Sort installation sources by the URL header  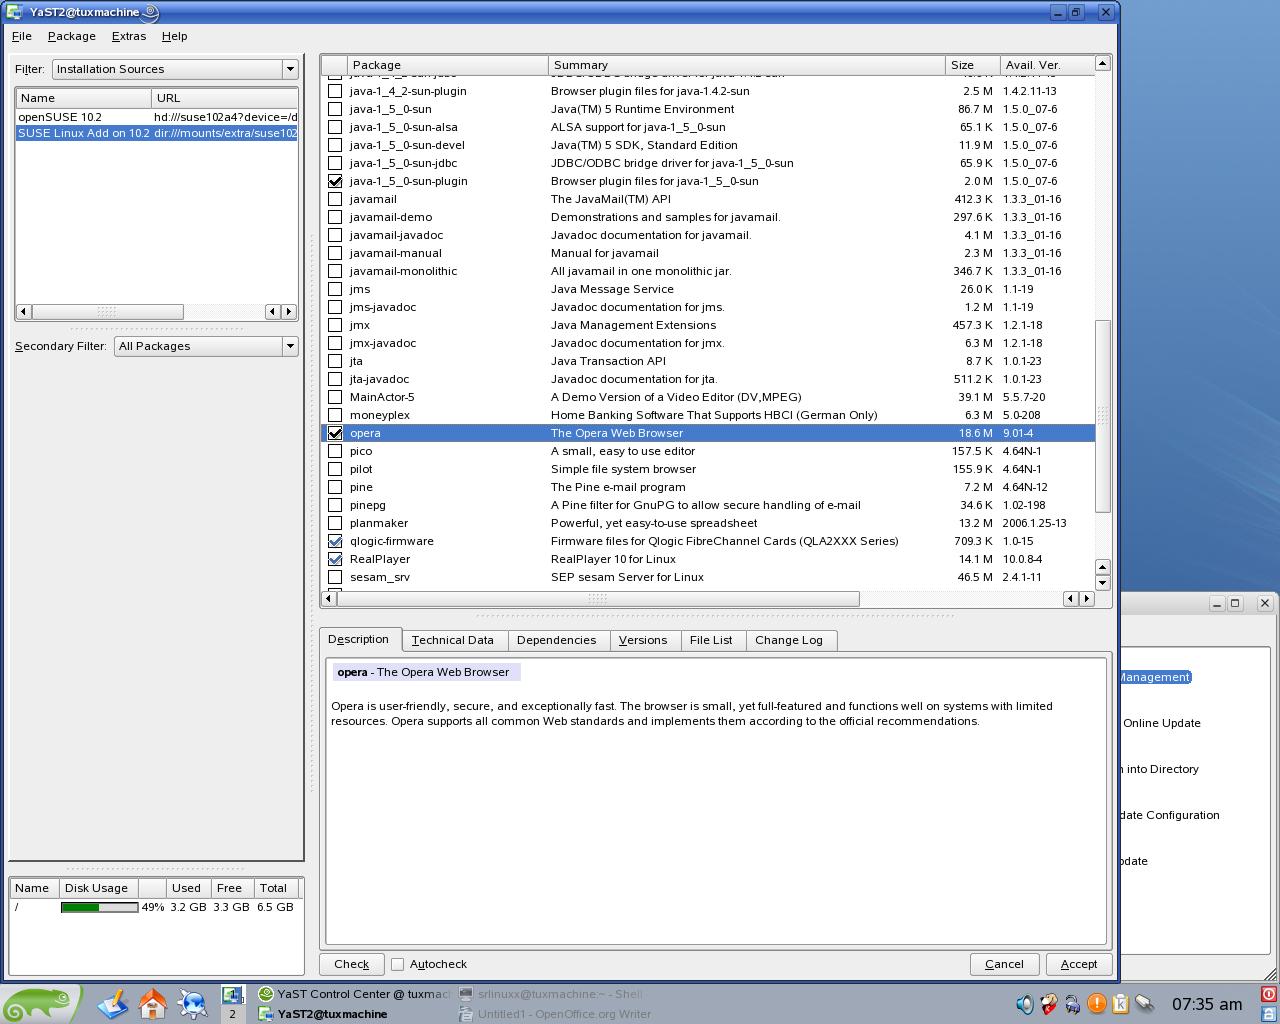[225, 98]
